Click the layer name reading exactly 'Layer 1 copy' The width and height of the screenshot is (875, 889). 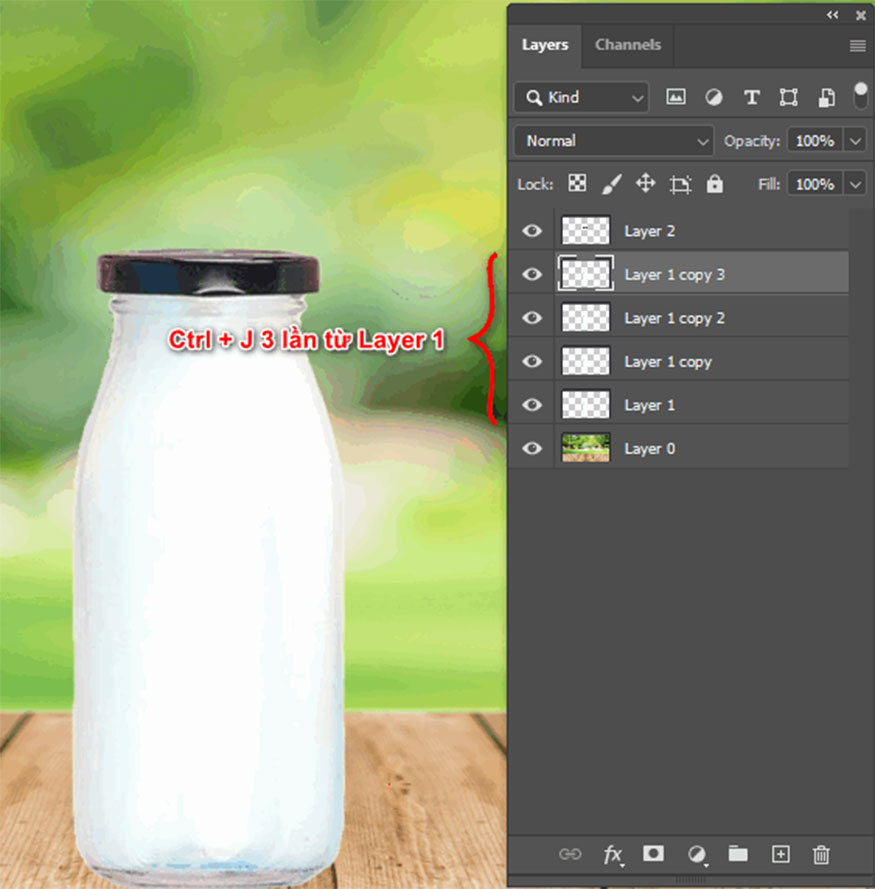[668, 362]
